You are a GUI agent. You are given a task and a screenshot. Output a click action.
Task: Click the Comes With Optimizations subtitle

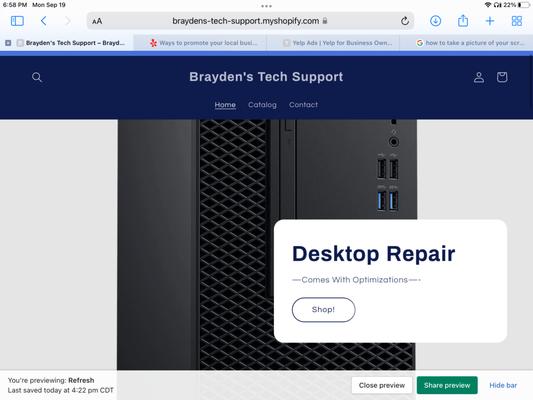coord(356,280)
